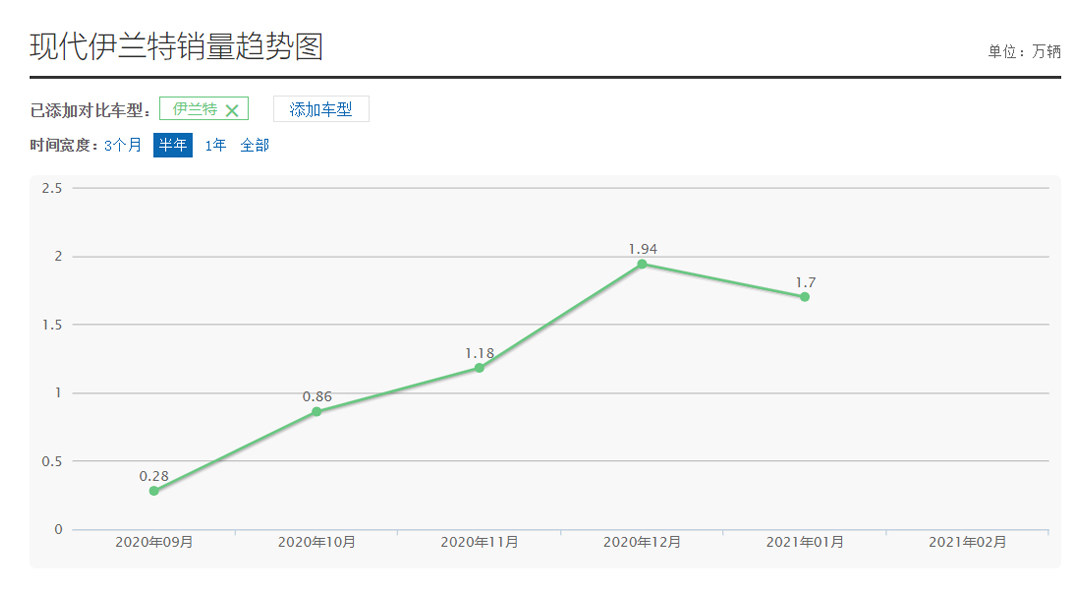The height and width of the screenshot is (600, 1080).
Task: Select the 2021年02月 axis label
Action: [967, 542]
